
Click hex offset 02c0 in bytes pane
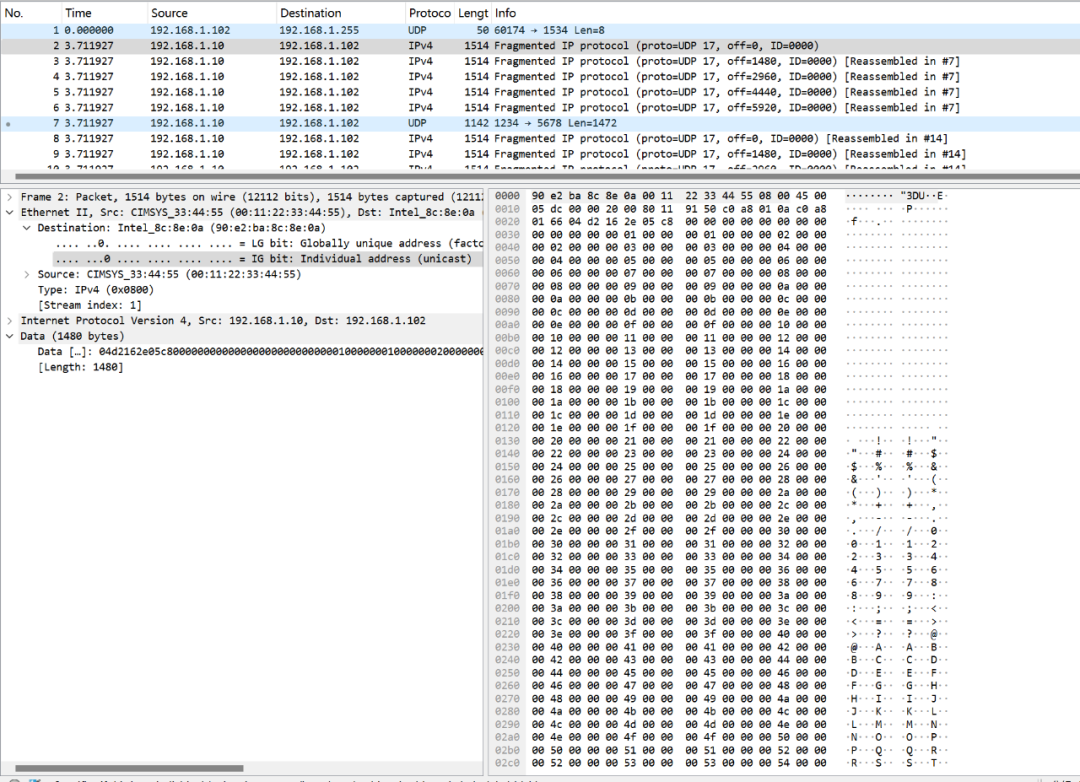click(507, 763)
